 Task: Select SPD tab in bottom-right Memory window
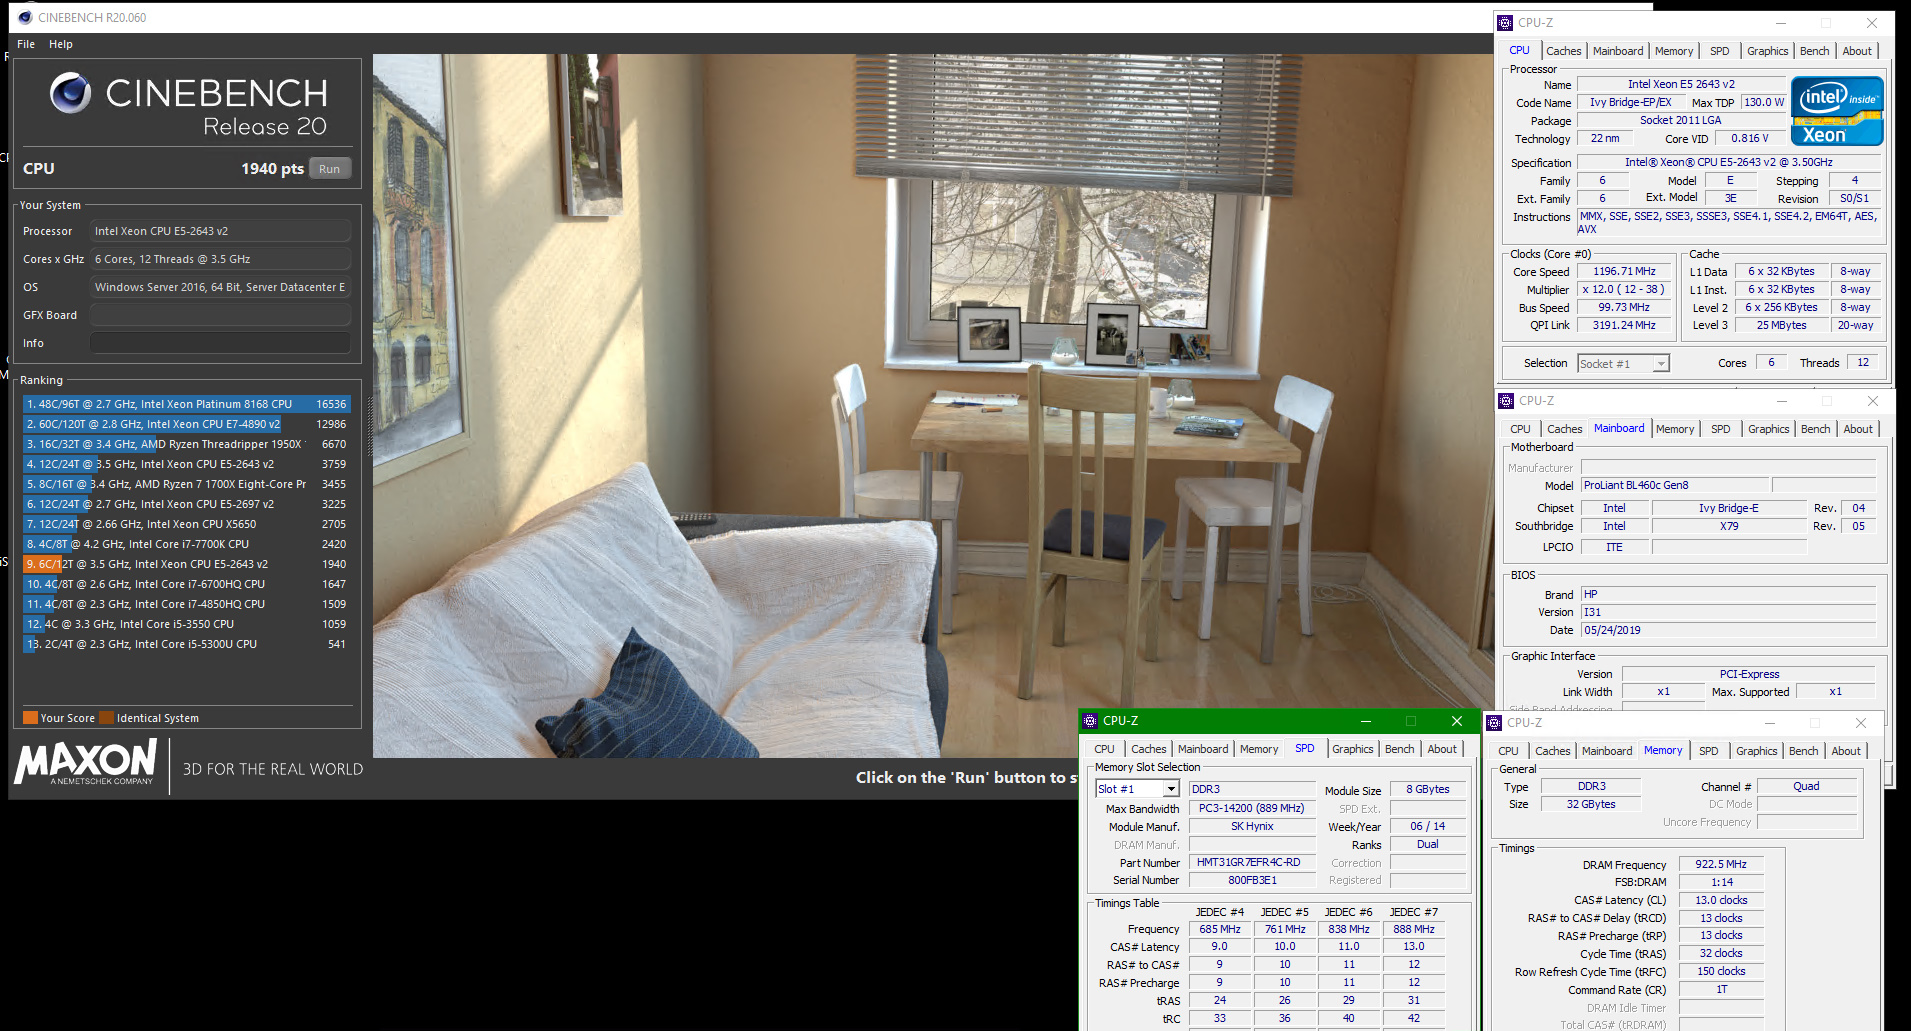click(x=1709, y=751)
